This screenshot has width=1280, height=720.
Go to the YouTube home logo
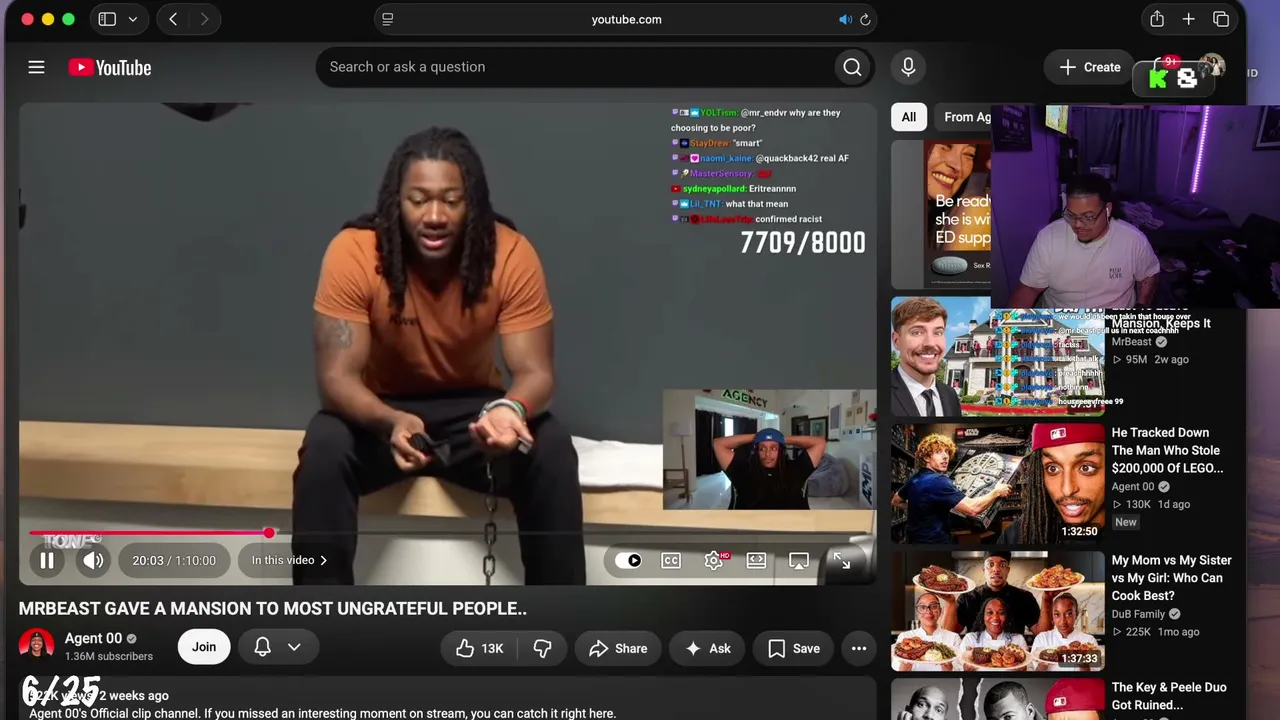[110, 67]
